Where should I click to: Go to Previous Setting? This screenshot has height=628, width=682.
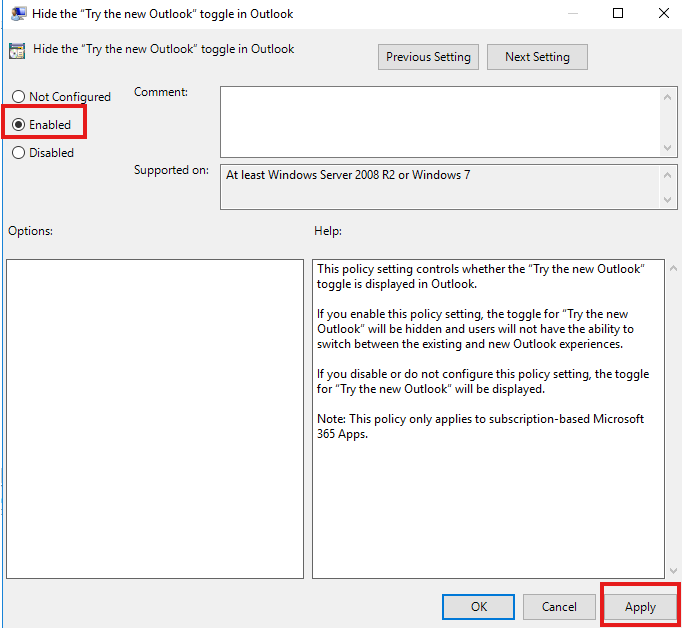(428, 57)
